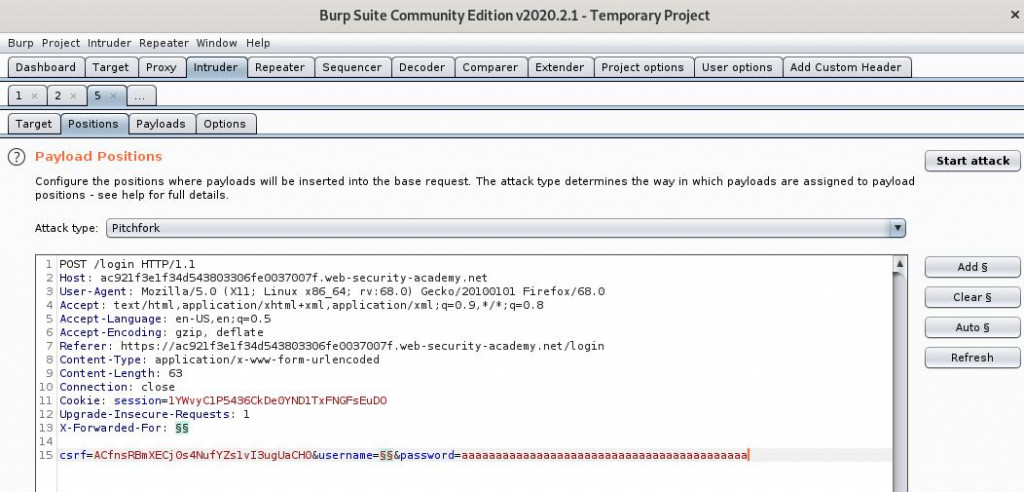Select Intruder attack tab 2

pyautogui.click(x=57, y=96)
